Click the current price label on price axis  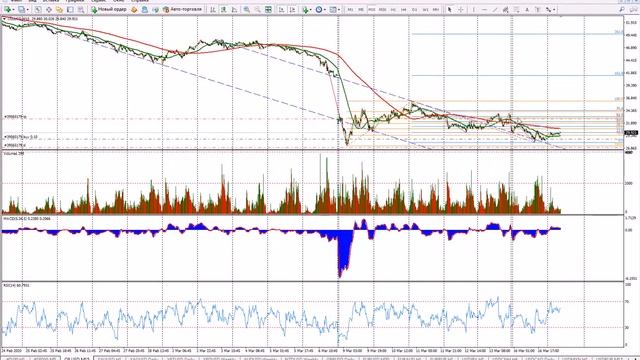pyautogui.click(x=631, y=133)
